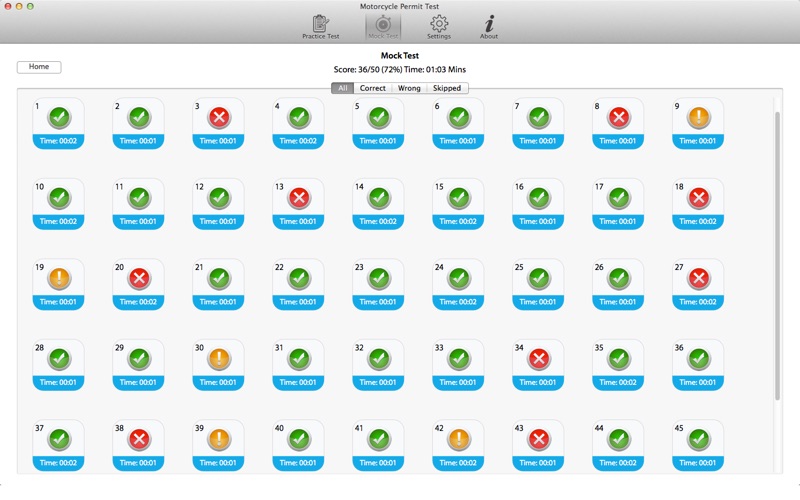
Task: Open question 38 red cross card
Action: [138, 446]
